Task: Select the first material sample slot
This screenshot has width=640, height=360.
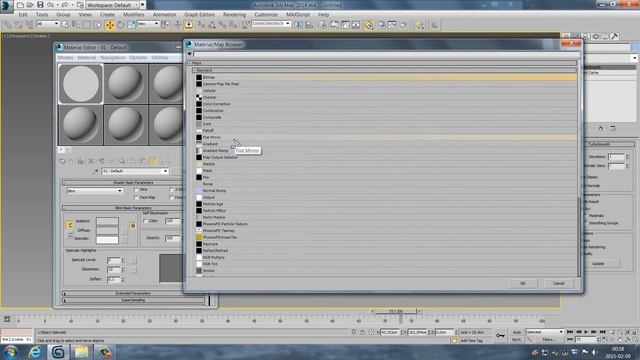Action: 80,84
